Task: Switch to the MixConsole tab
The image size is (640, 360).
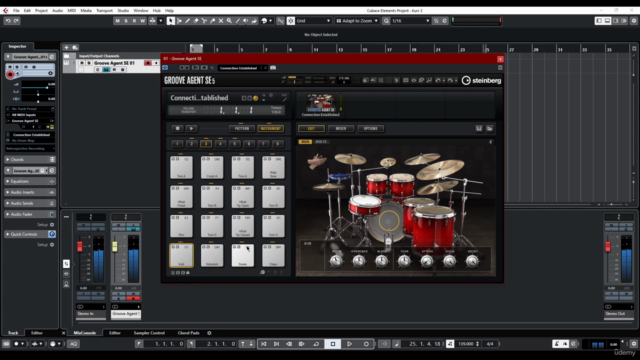Action: (x=84, y=333)
